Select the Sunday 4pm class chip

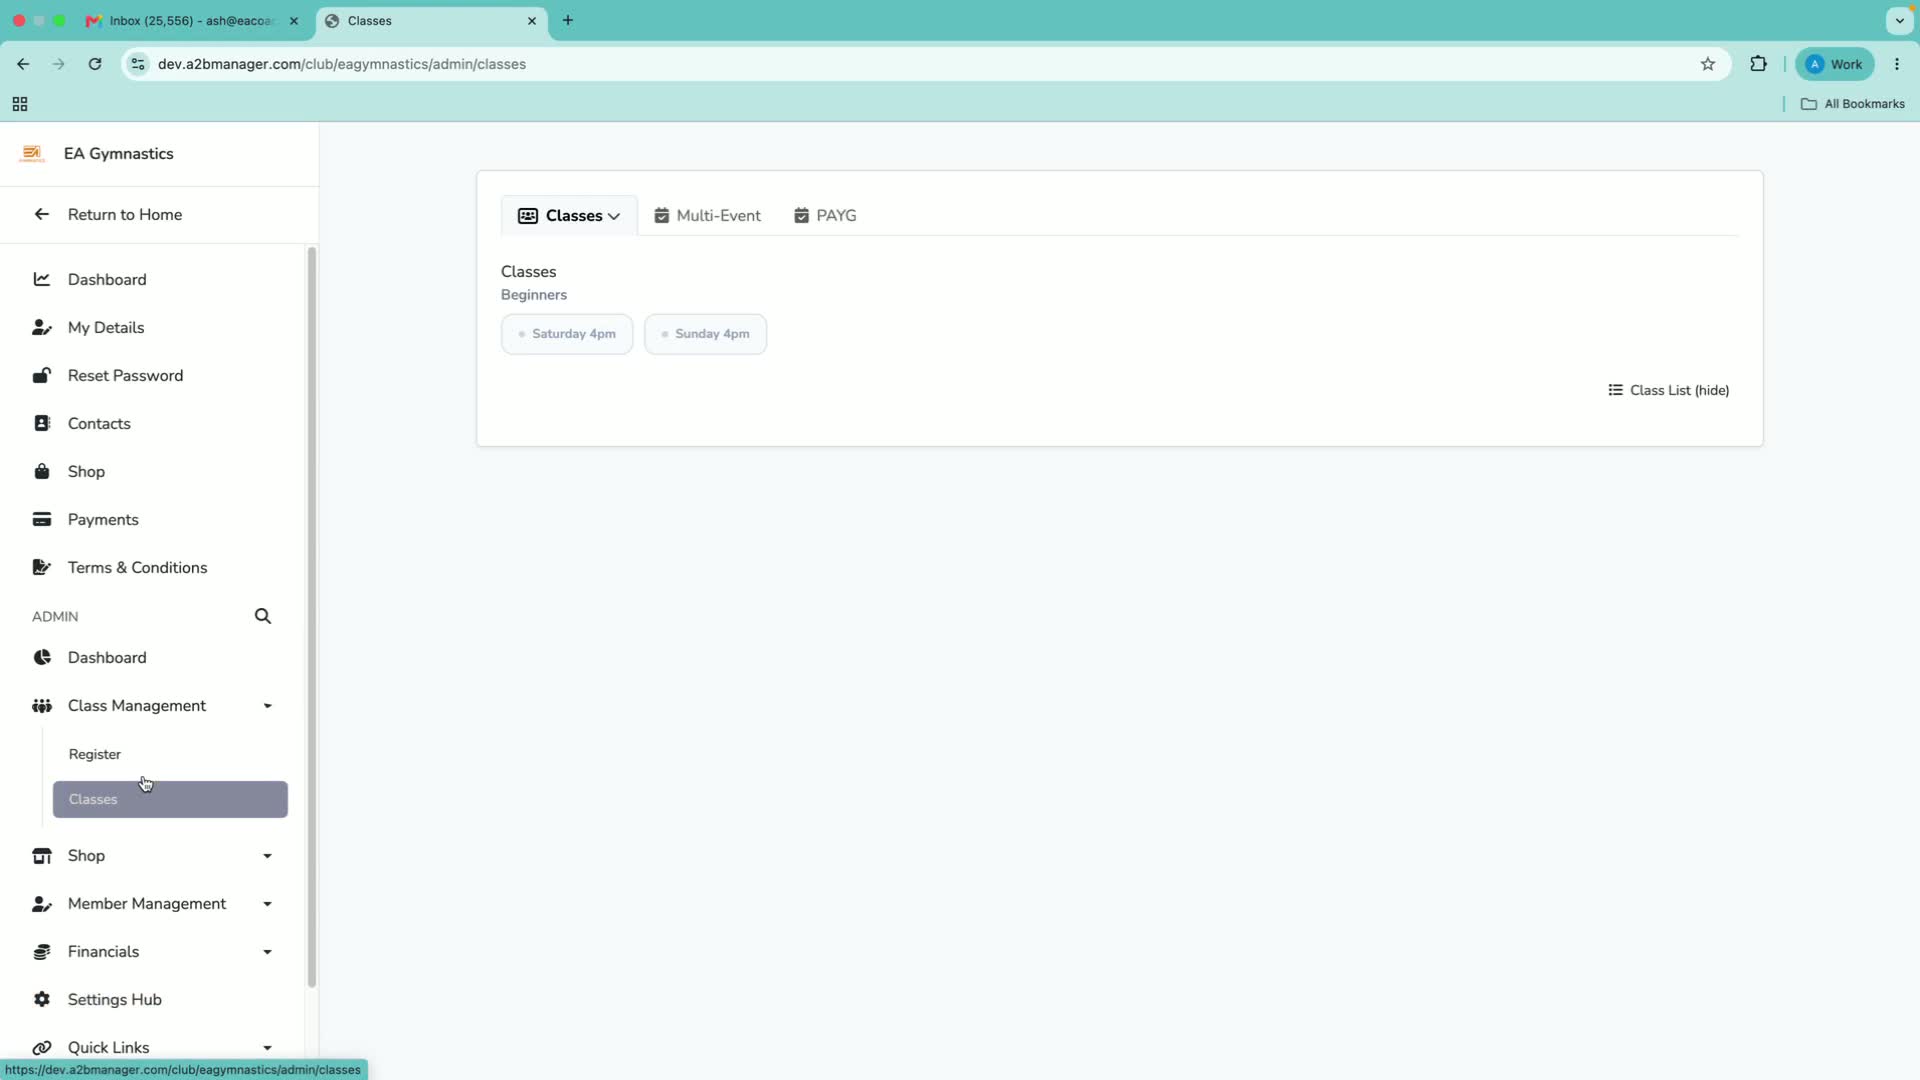point(705,334)
